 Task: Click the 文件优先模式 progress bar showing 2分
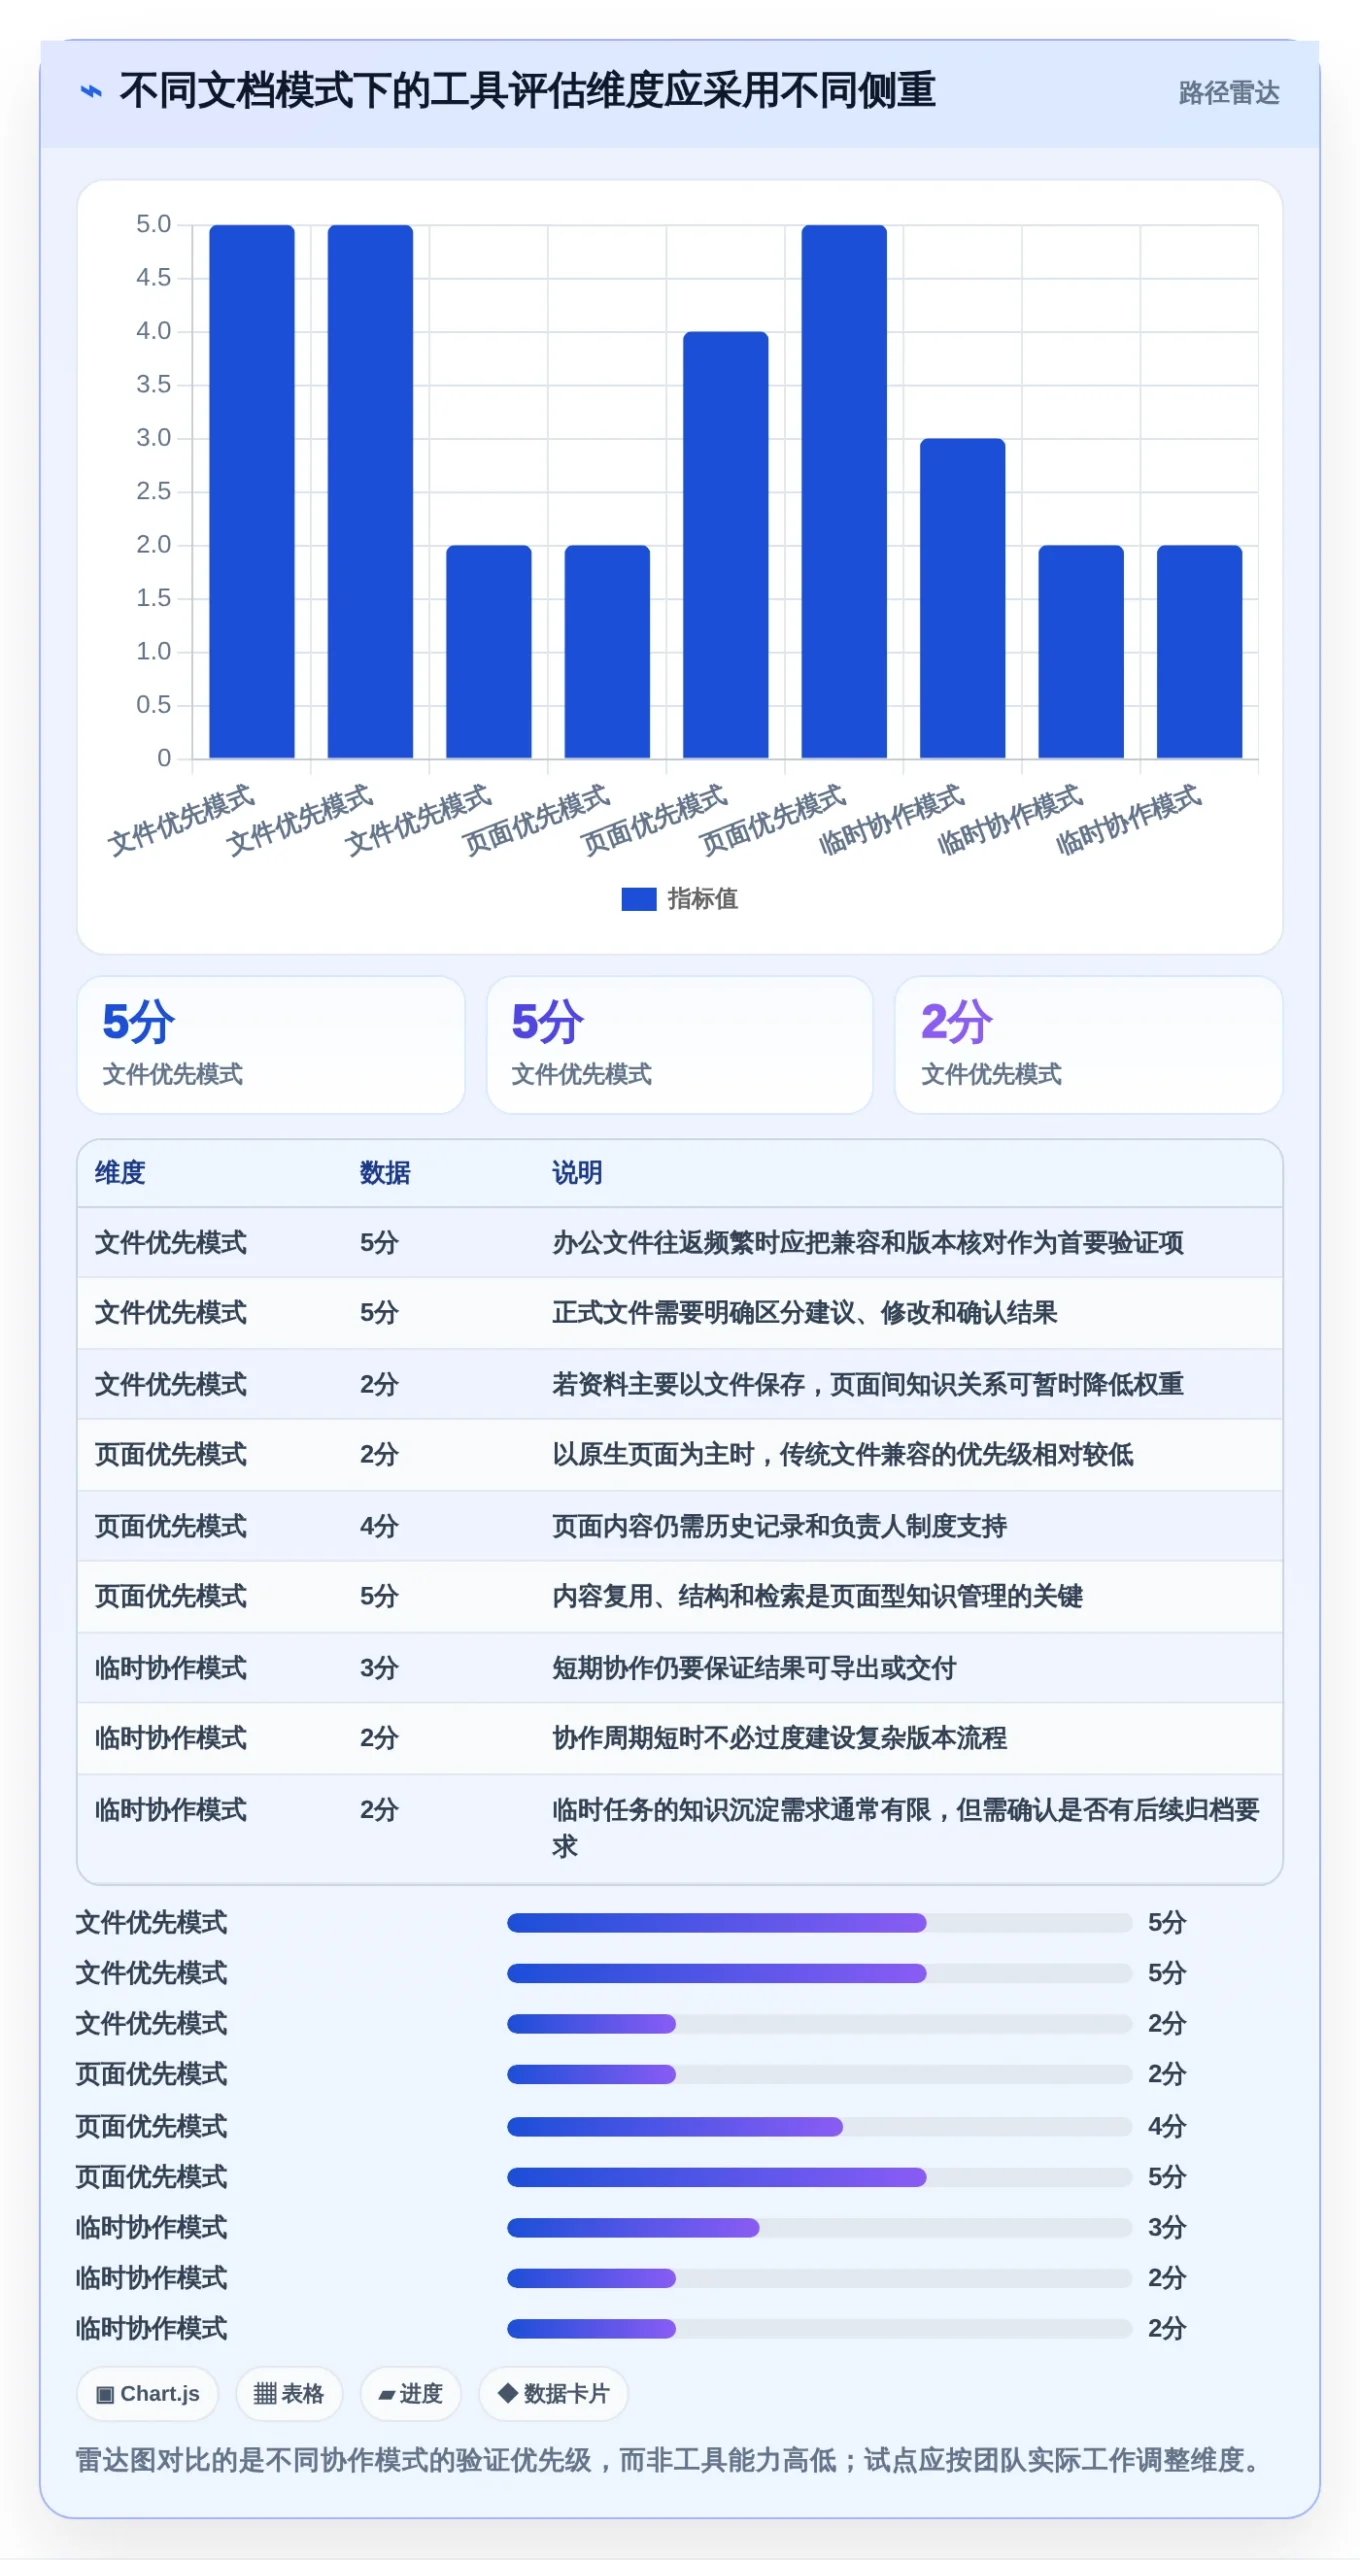tap(819, 2024)
